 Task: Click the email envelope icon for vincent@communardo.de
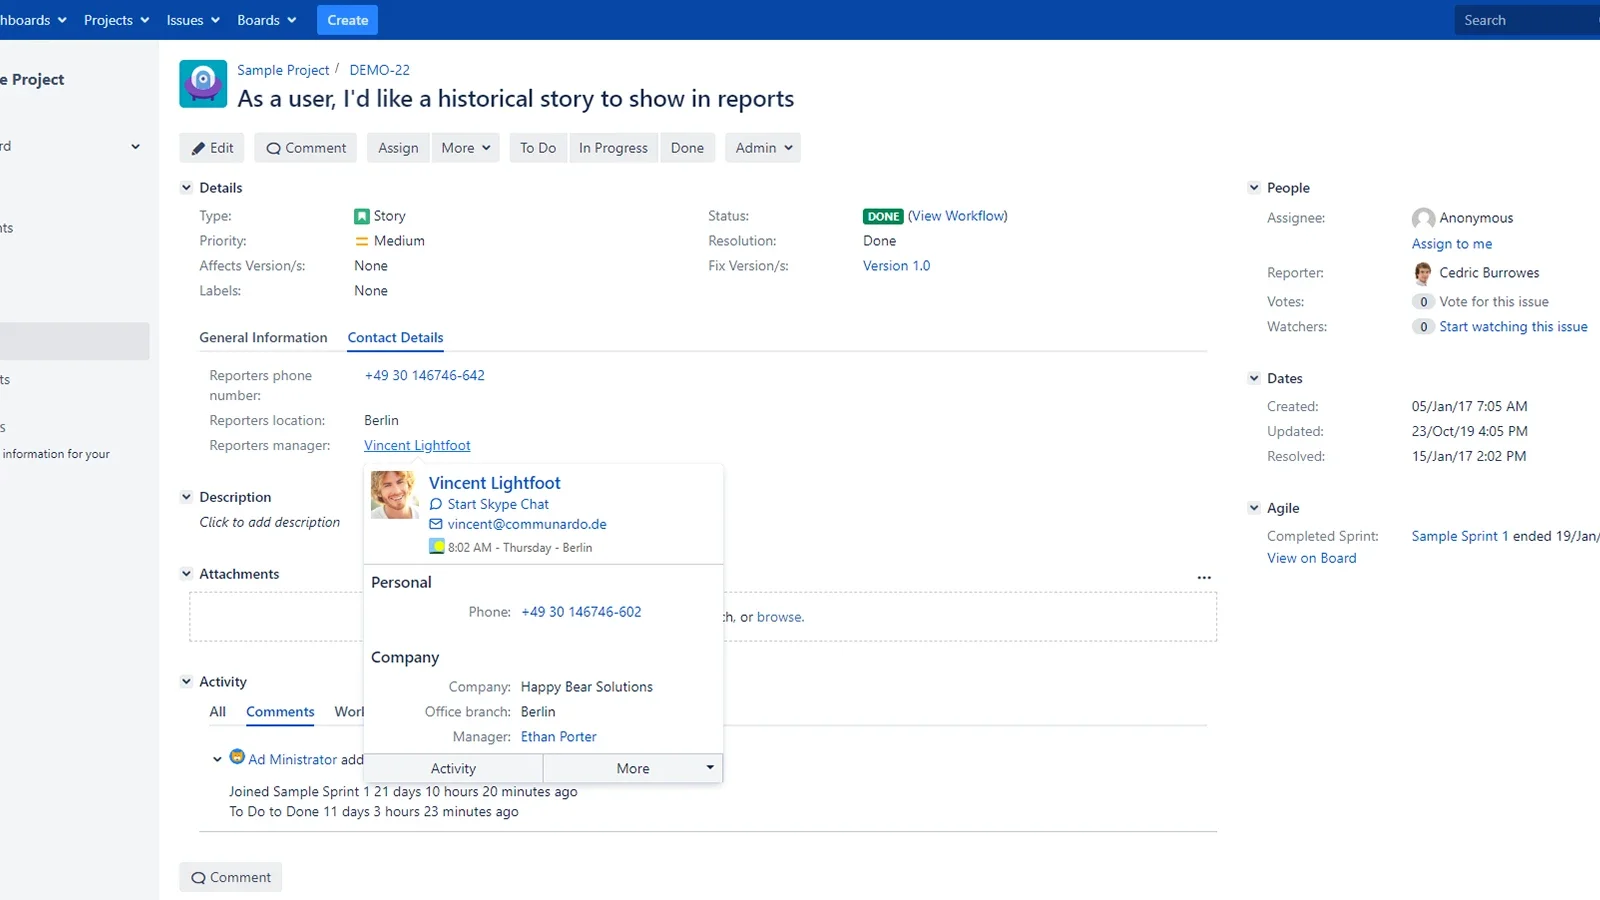(435, 524)
